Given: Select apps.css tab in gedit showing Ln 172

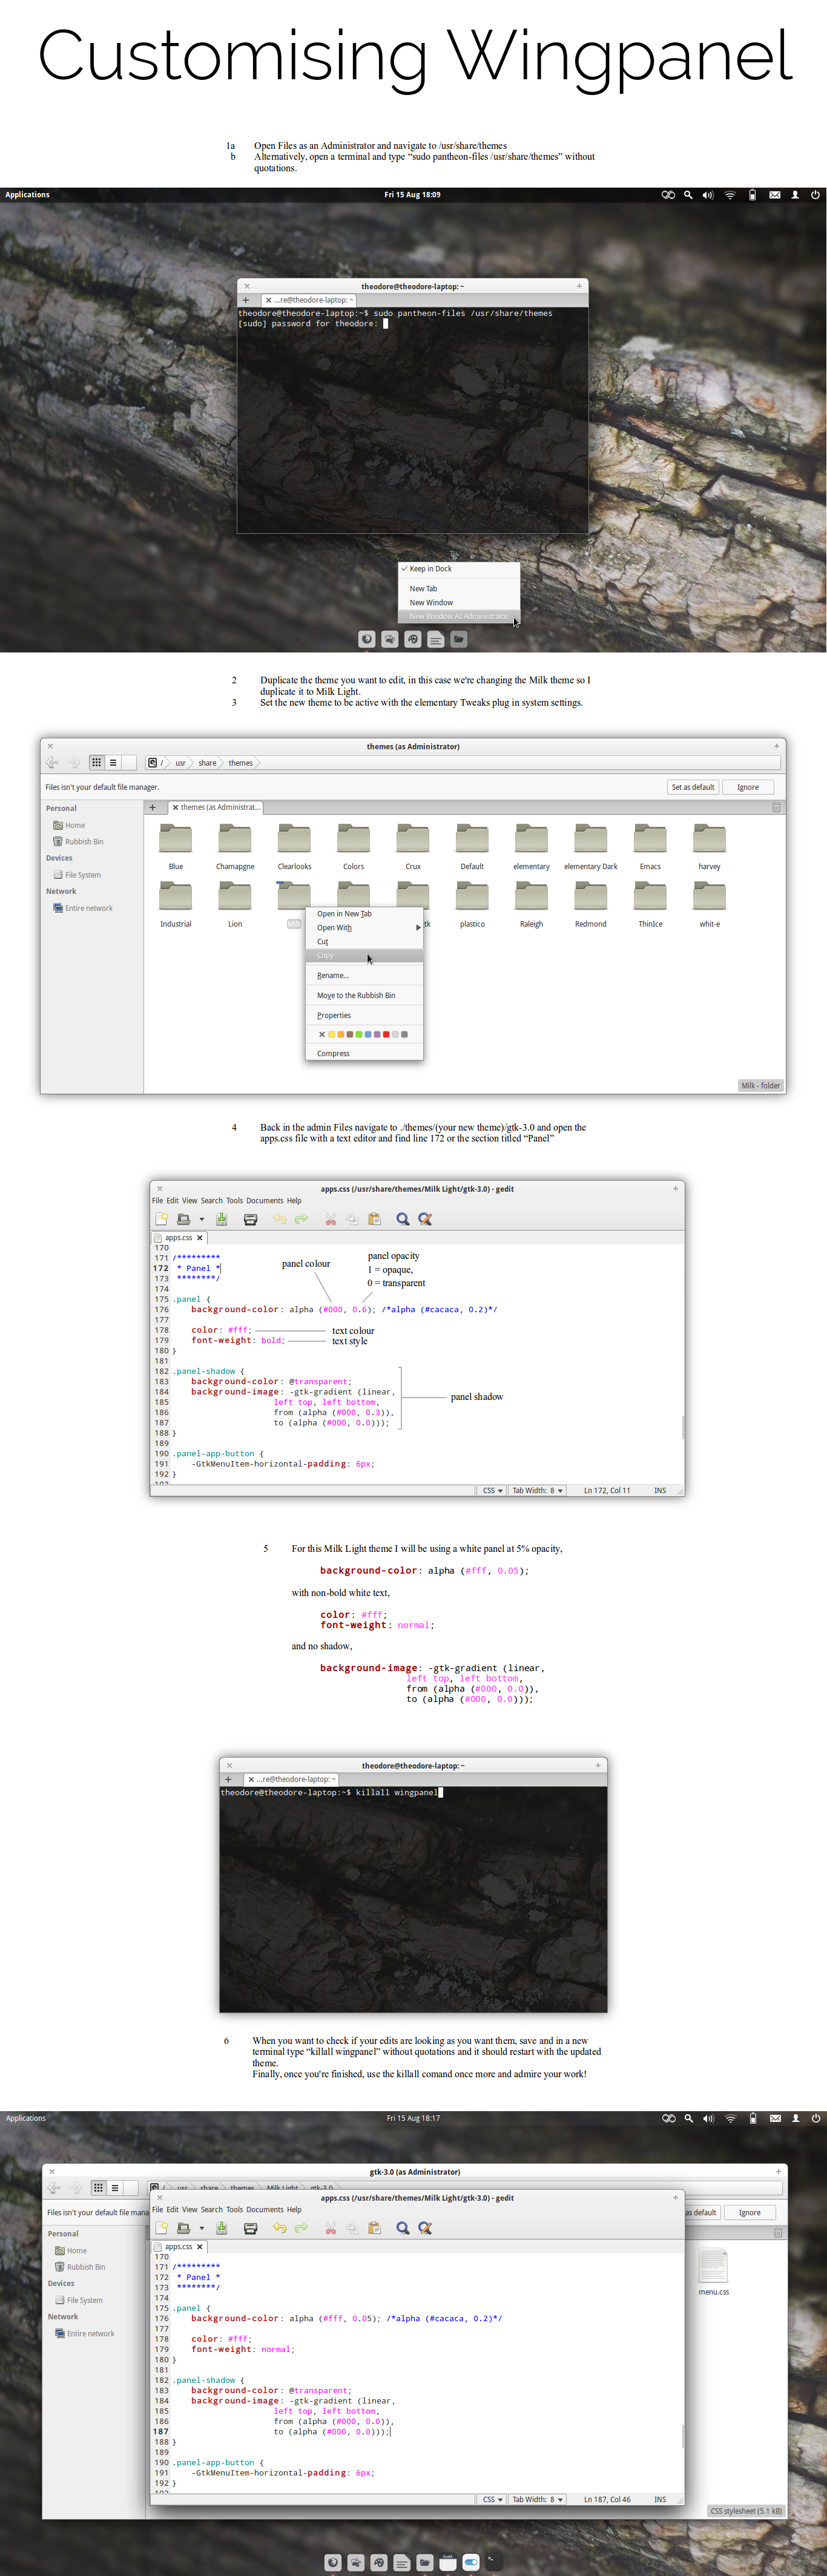Looking at the screenshot, I should coord(178,1238).
